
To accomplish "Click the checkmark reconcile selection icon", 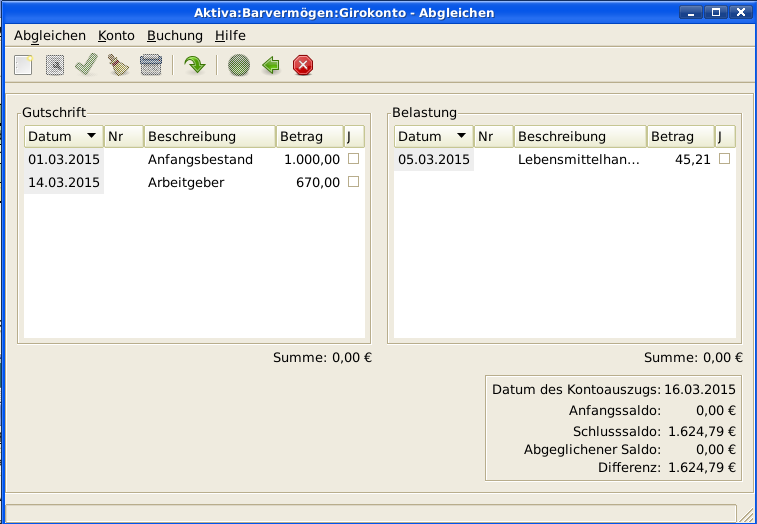I will point(86,66).
